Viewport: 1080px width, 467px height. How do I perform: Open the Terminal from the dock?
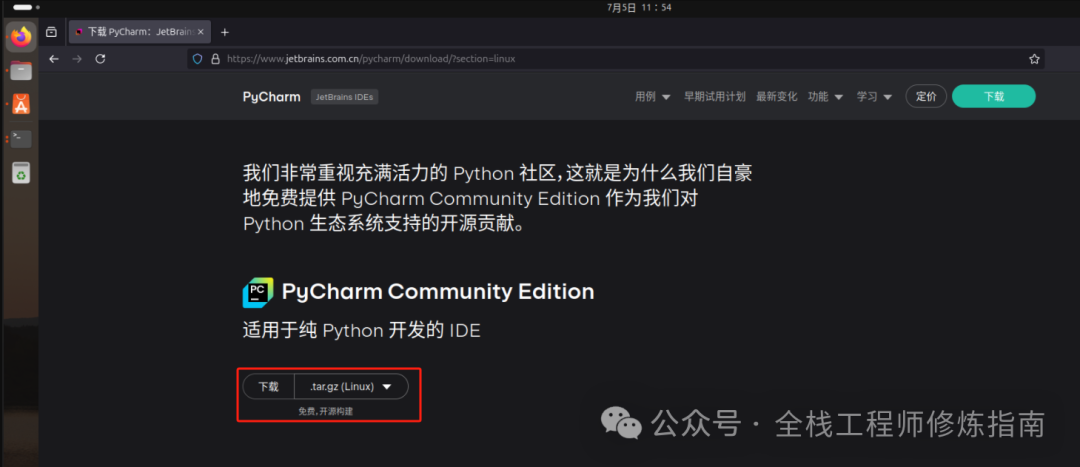point(21,138)
